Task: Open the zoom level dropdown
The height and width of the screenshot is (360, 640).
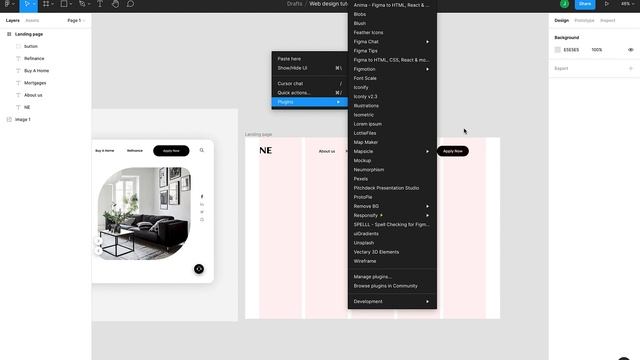Action: pyautogui.click(x=627, y=4)
